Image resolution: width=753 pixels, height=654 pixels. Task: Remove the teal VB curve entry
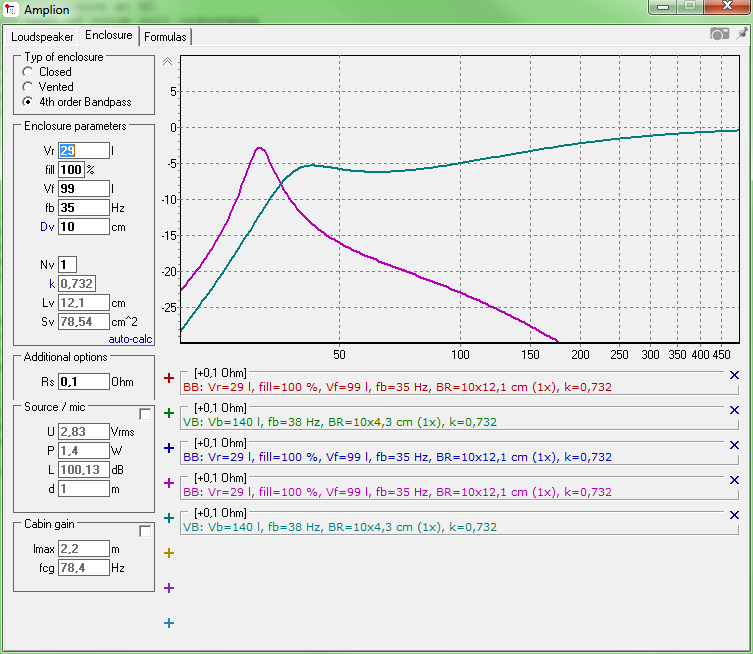[x=734, y=515]
